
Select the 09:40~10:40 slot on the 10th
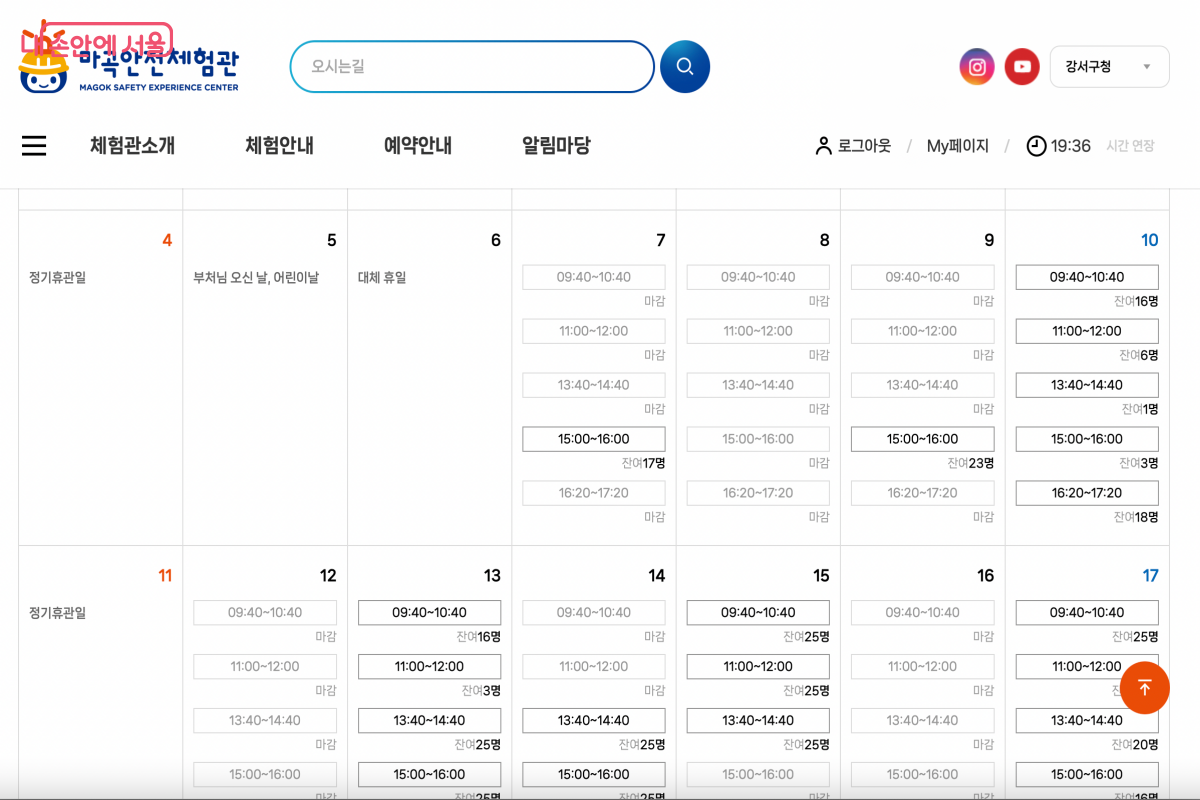1087,277
